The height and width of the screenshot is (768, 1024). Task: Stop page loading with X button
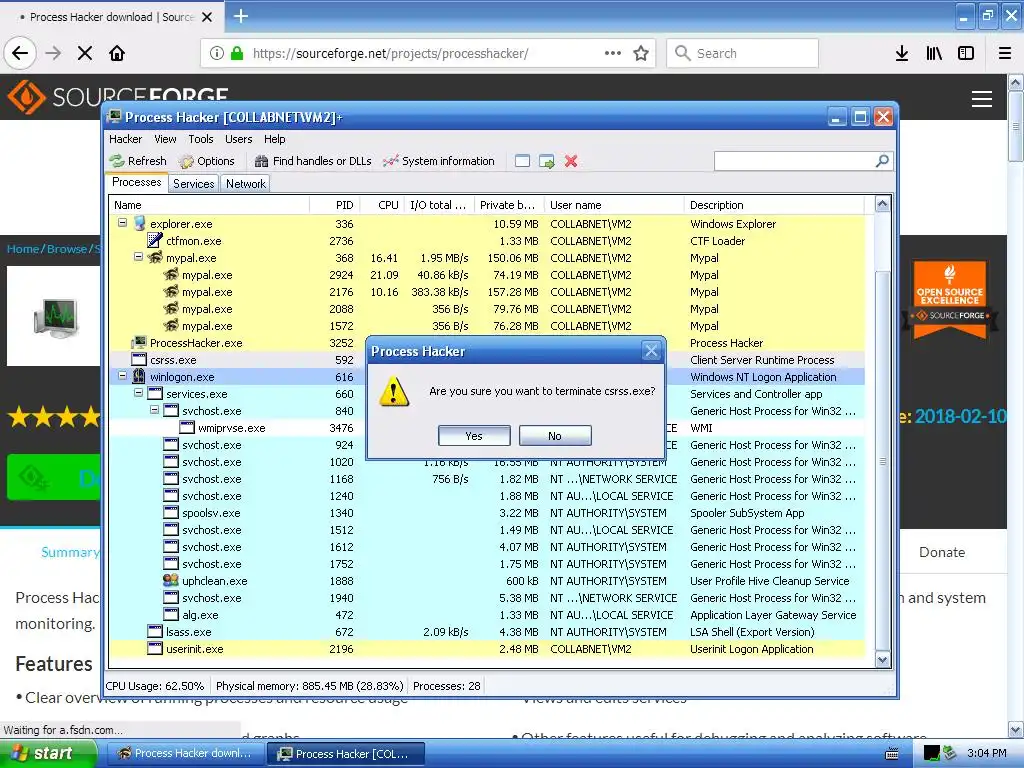[85, 53]
